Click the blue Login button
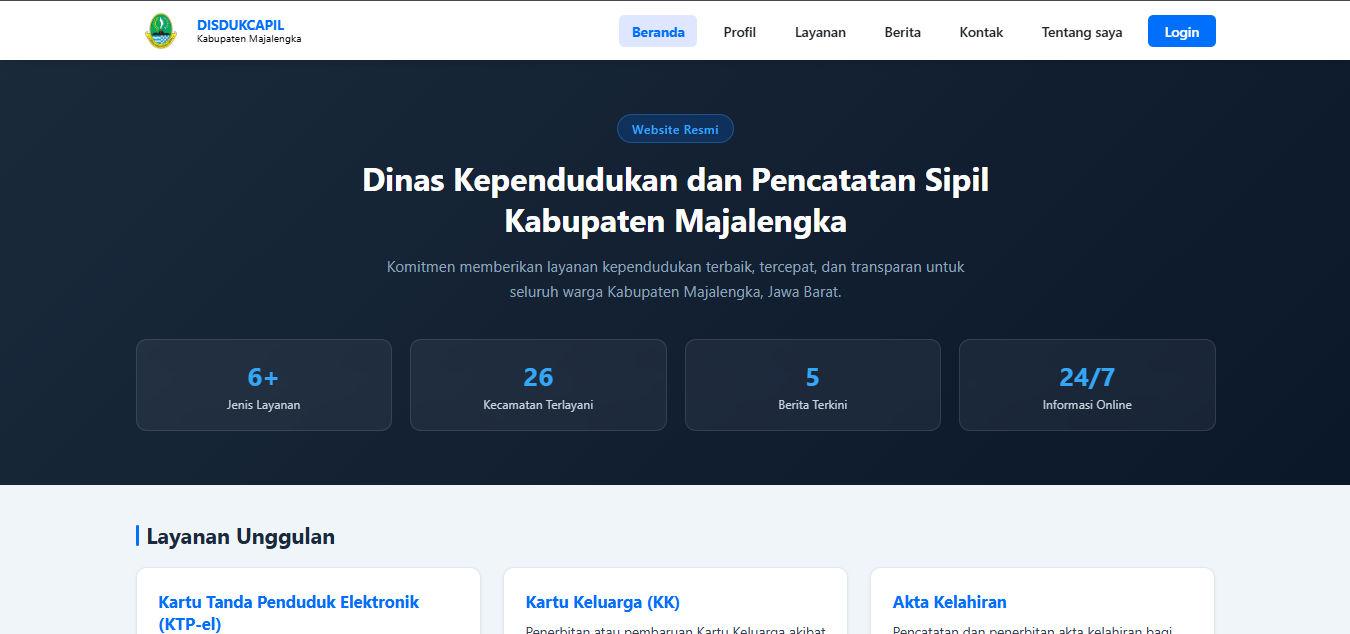 pyautogui.click(x=1182, y=31)
